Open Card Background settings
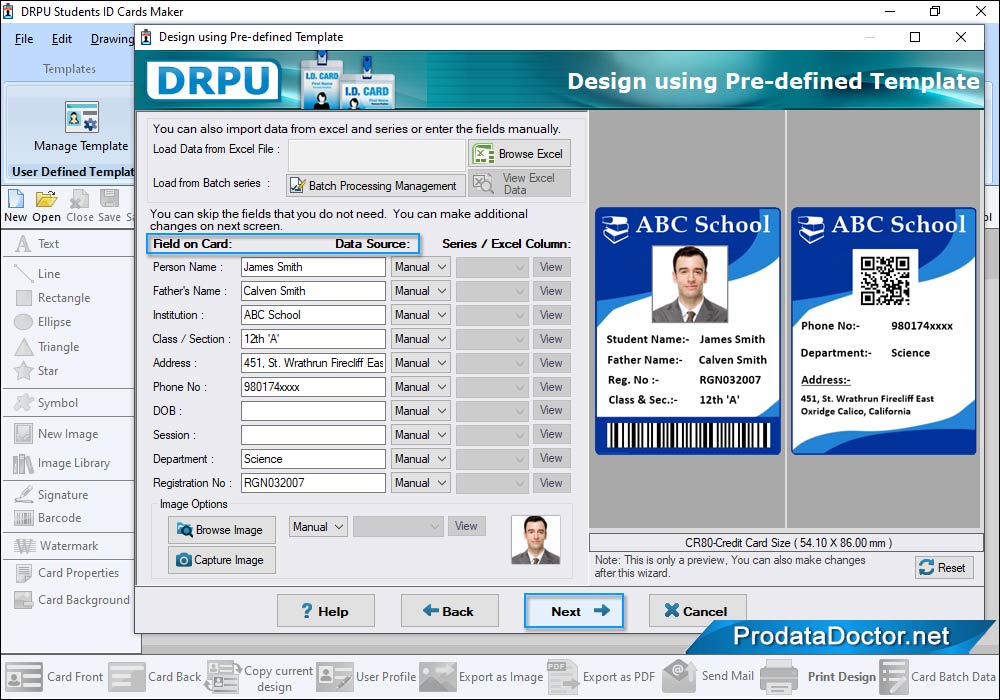The image size is (1000, 700). (71, 600)
